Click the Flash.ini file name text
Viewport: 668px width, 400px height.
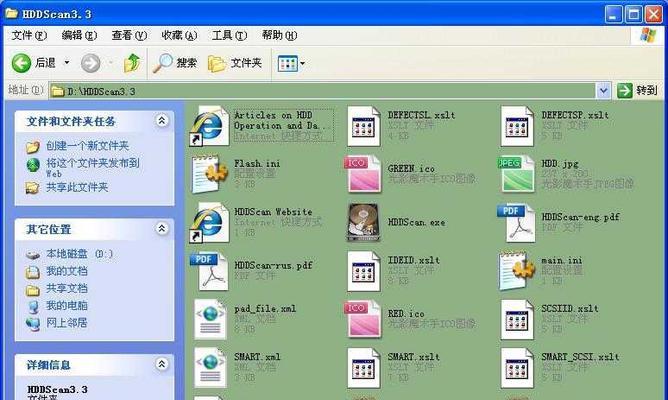point(257,163)
